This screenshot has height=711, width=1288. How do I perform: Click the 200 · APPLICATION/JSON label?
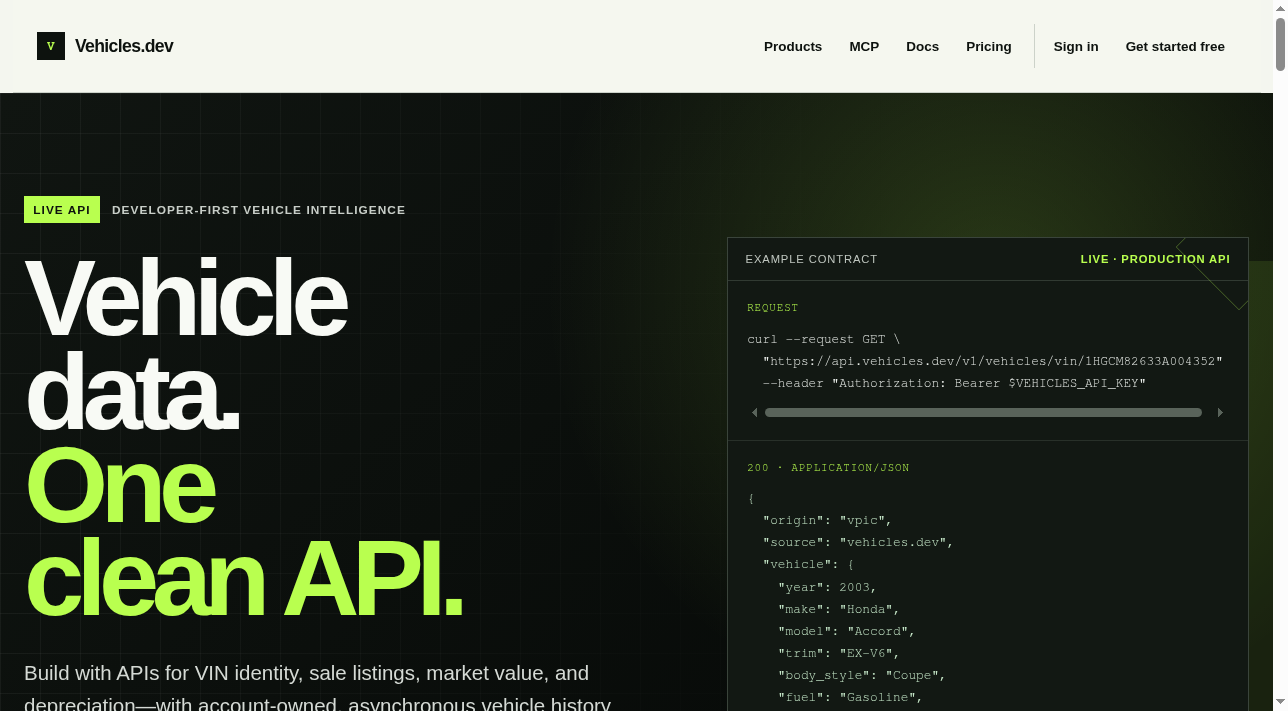[828, 468]
